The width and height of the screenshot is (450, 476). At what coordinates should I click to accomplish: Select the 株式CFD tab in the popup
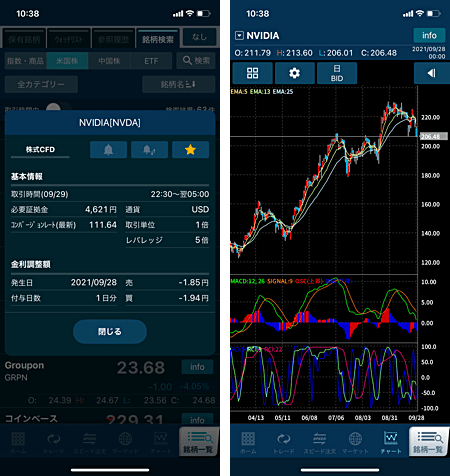pos(40,150)
